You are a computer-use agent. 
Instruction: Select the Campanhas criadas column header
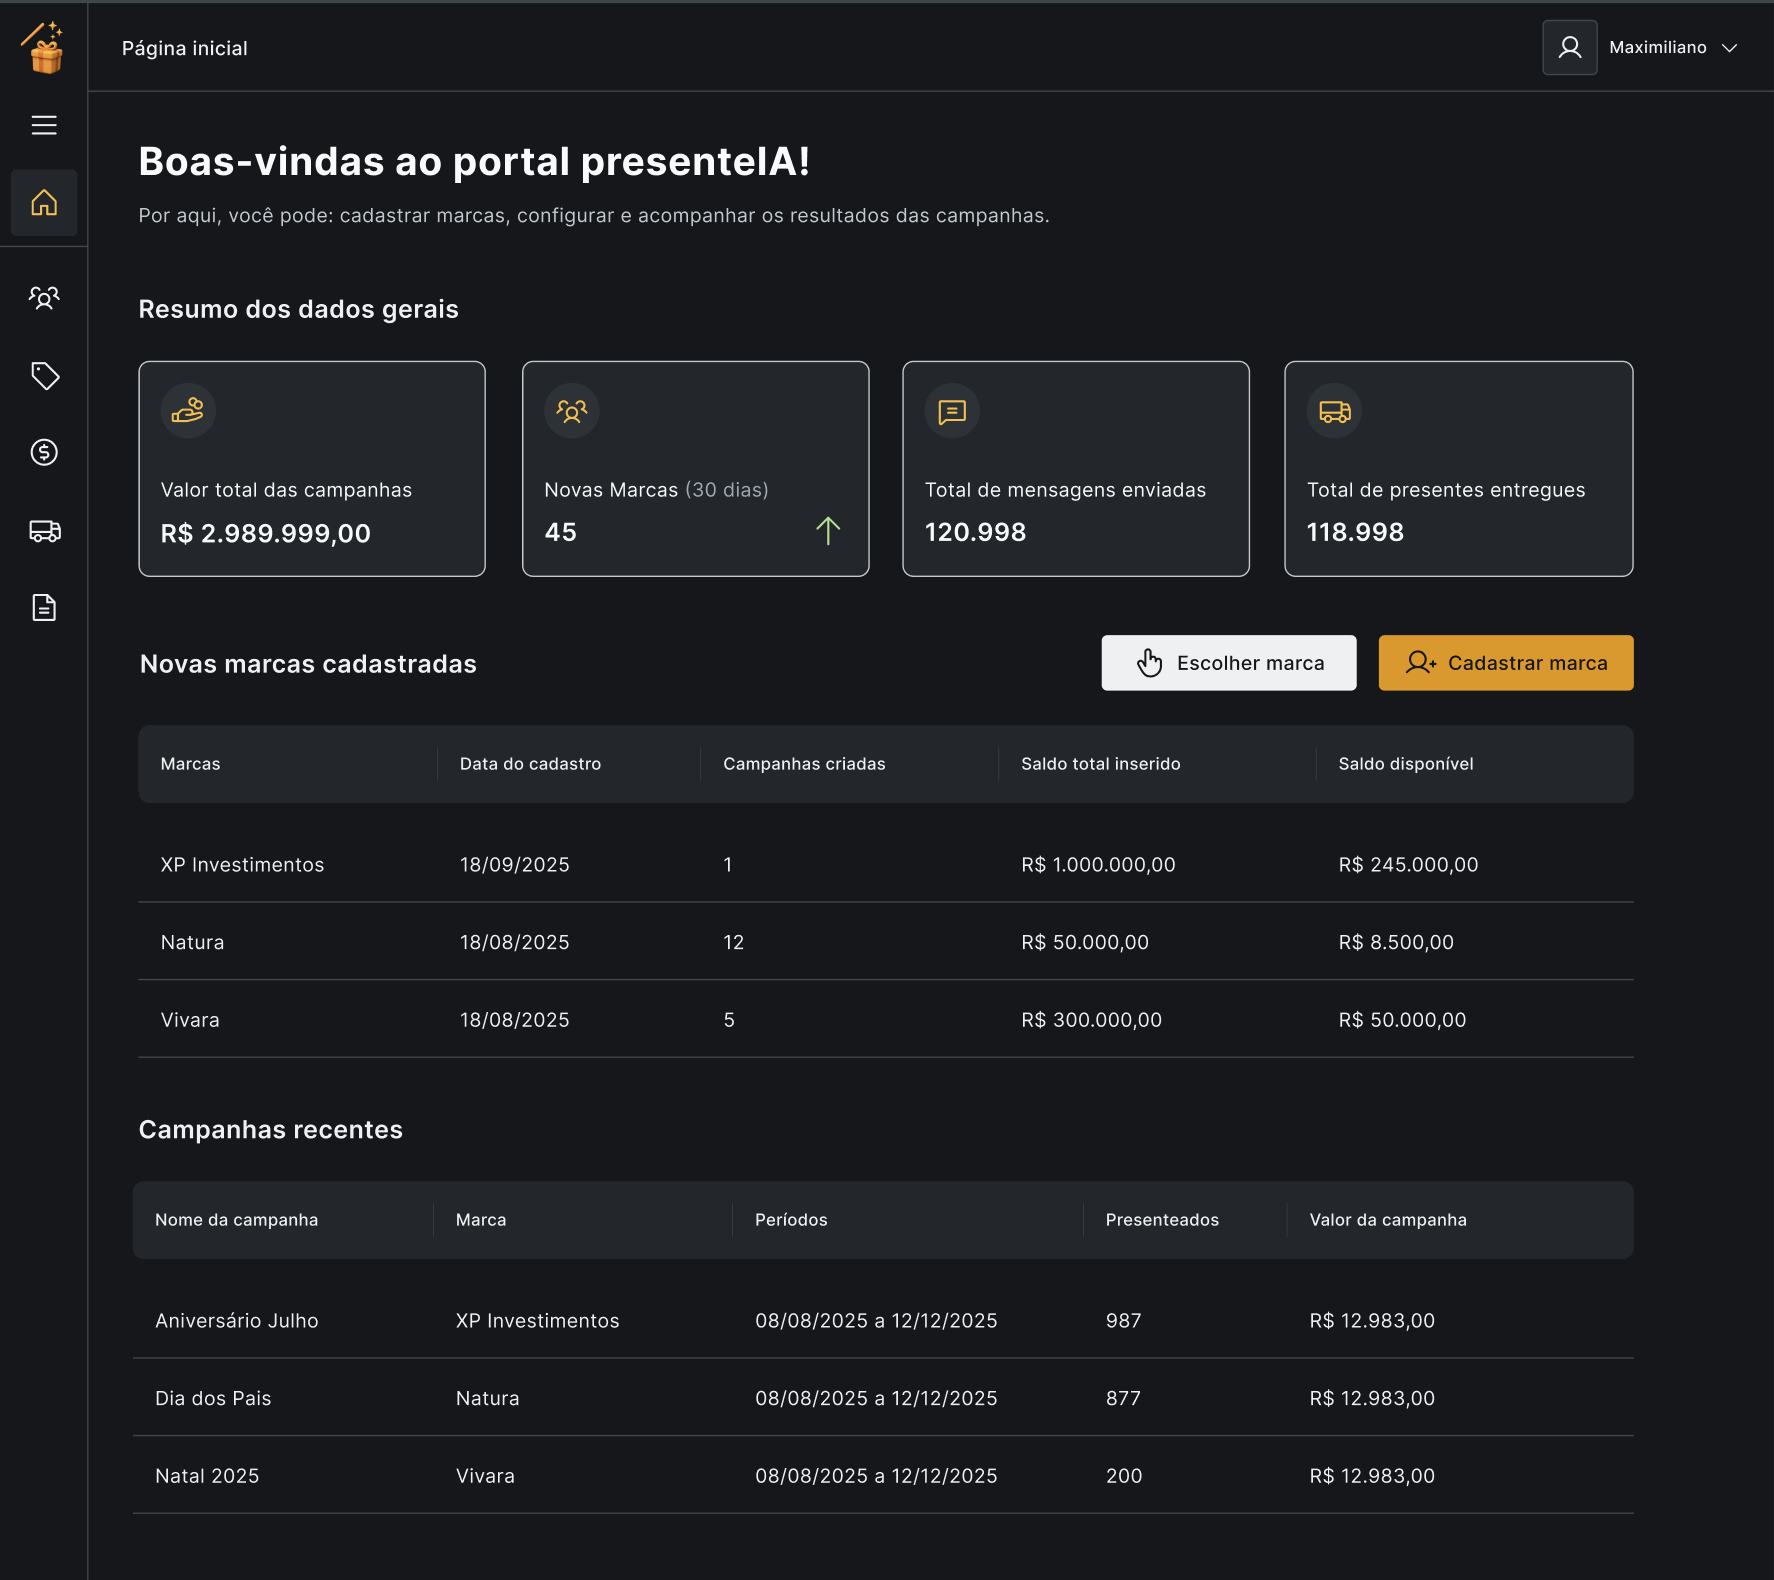pyautogui.click(x=804, y=764)
